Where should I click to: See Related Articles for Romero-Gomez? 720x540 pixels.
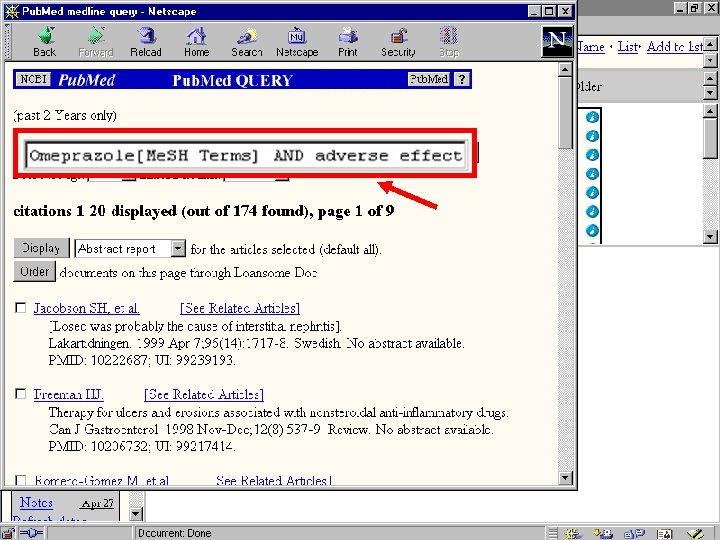tap(274, 480)
